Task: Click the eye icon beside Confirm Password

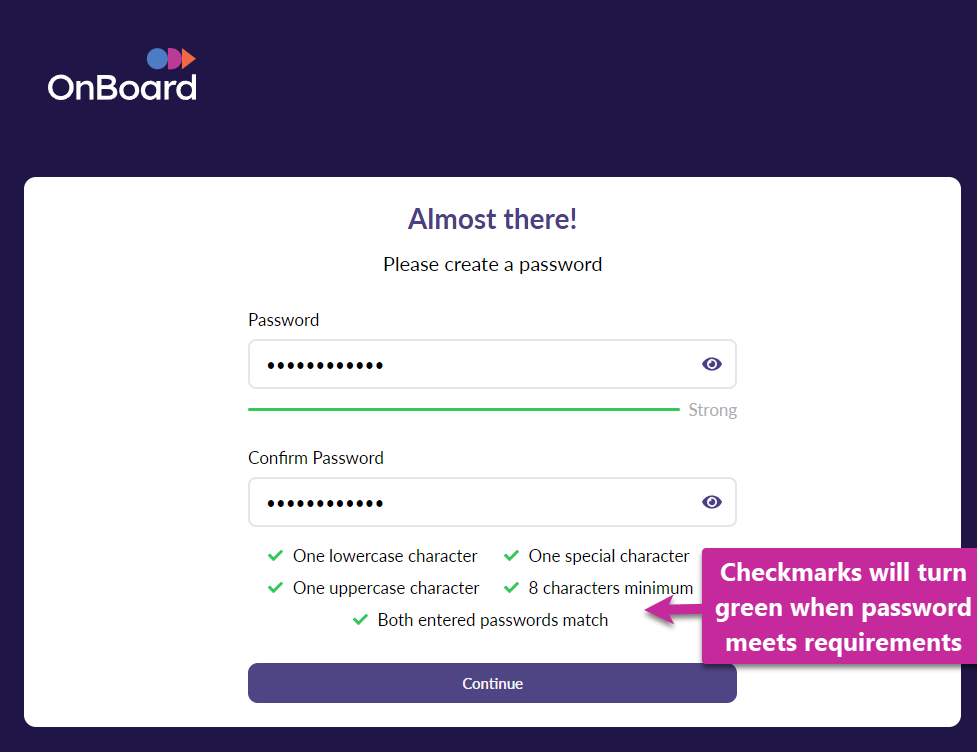Action: coord(712,501)
